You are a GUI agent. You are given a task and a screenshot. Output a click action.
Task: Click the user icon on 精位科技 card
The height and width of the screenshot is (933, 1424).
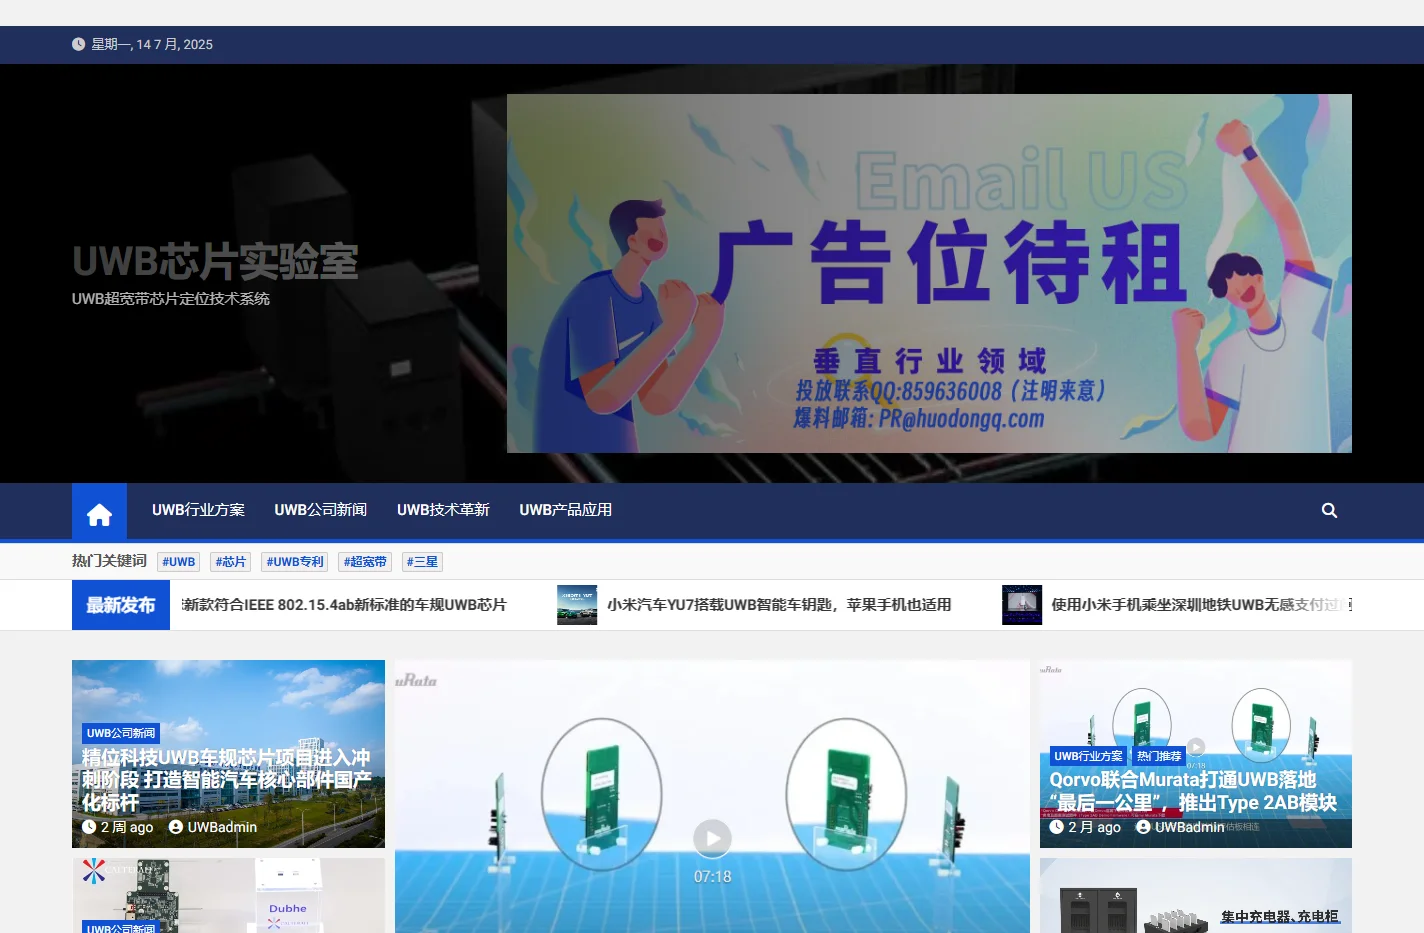(176, 827)
